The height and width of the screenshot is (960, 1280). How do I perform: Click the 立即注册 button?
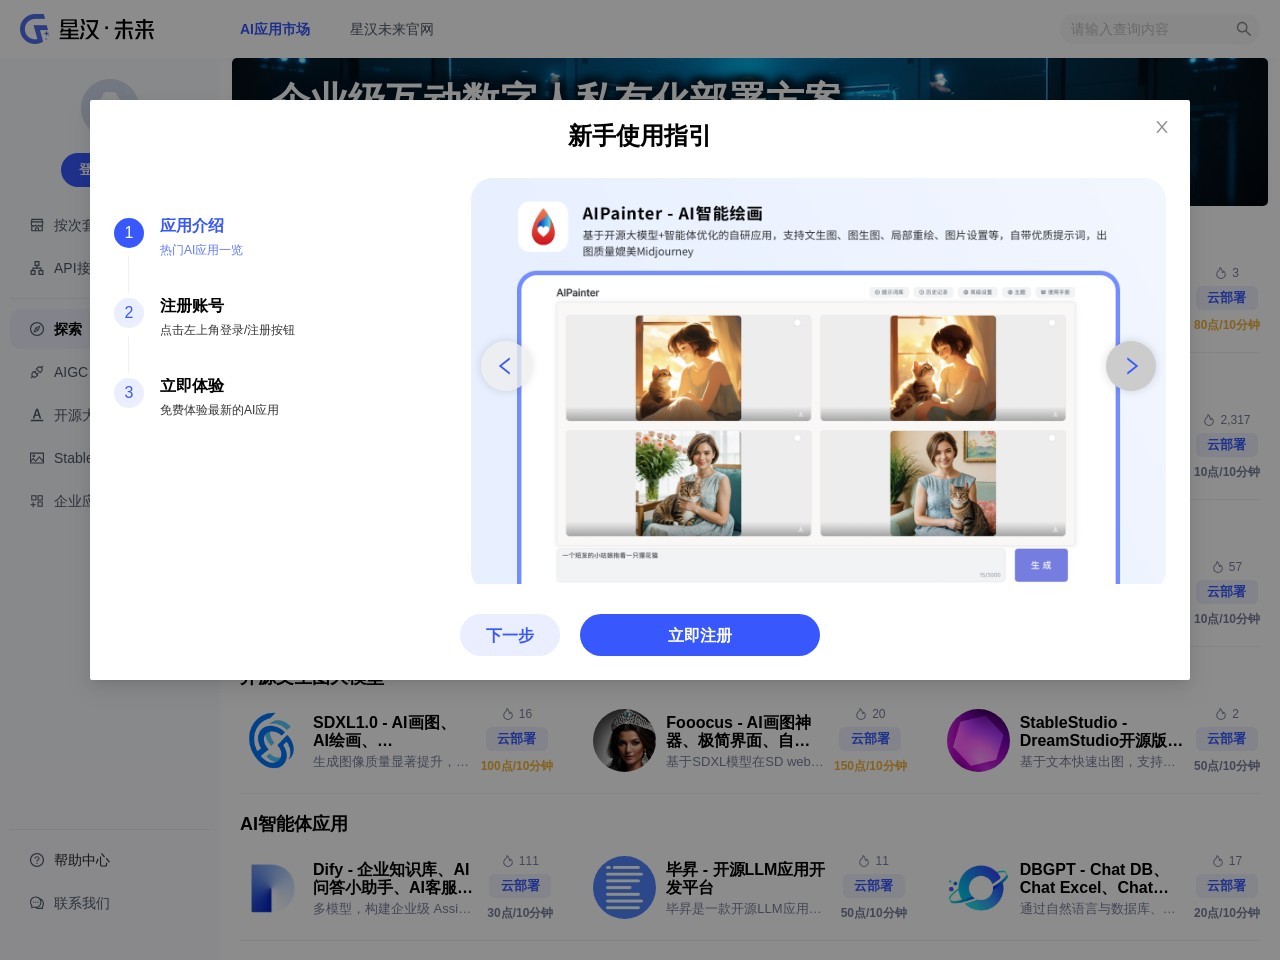[700, 635]
